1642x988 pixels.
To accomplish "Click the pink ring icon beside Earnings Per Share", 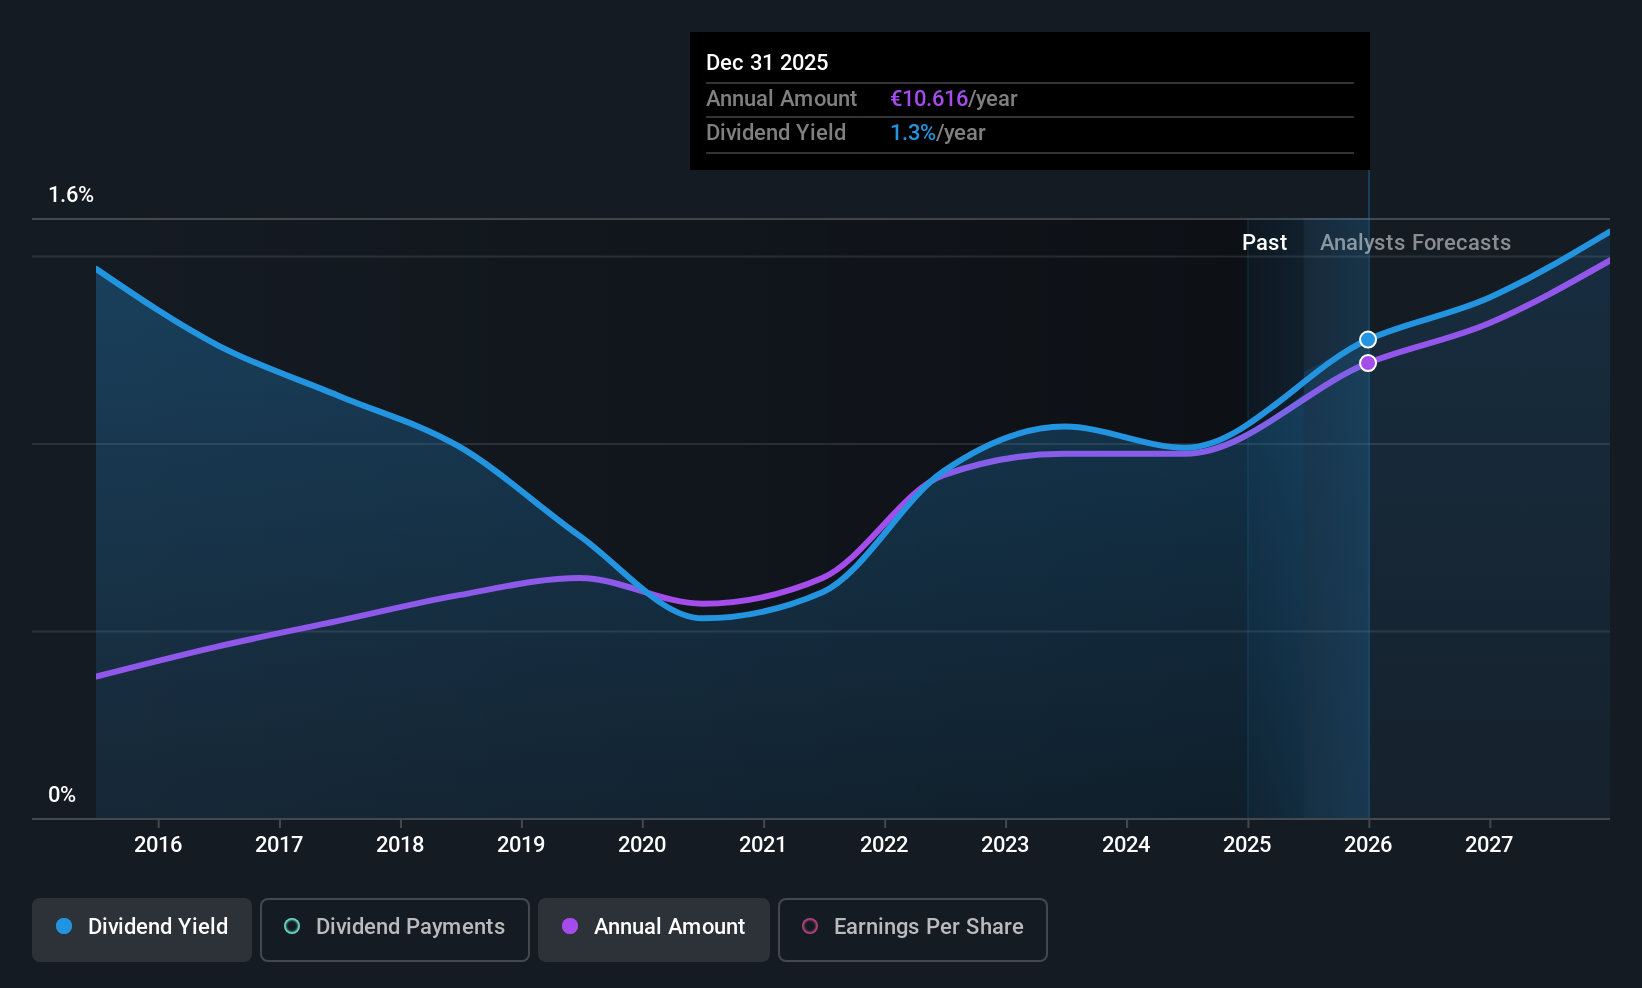I will (810, 926).
